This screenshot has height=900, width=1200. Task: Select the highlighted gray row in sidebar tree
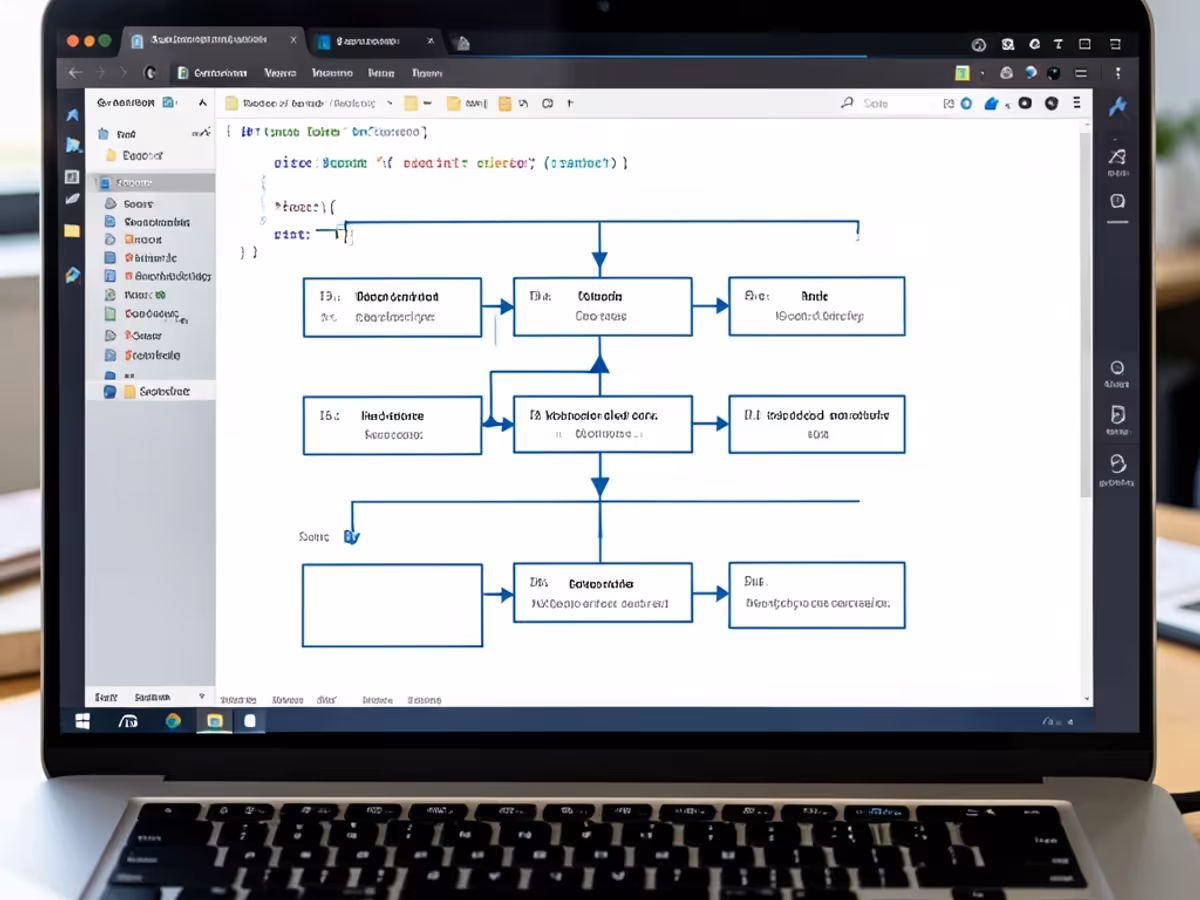(152, 182)
